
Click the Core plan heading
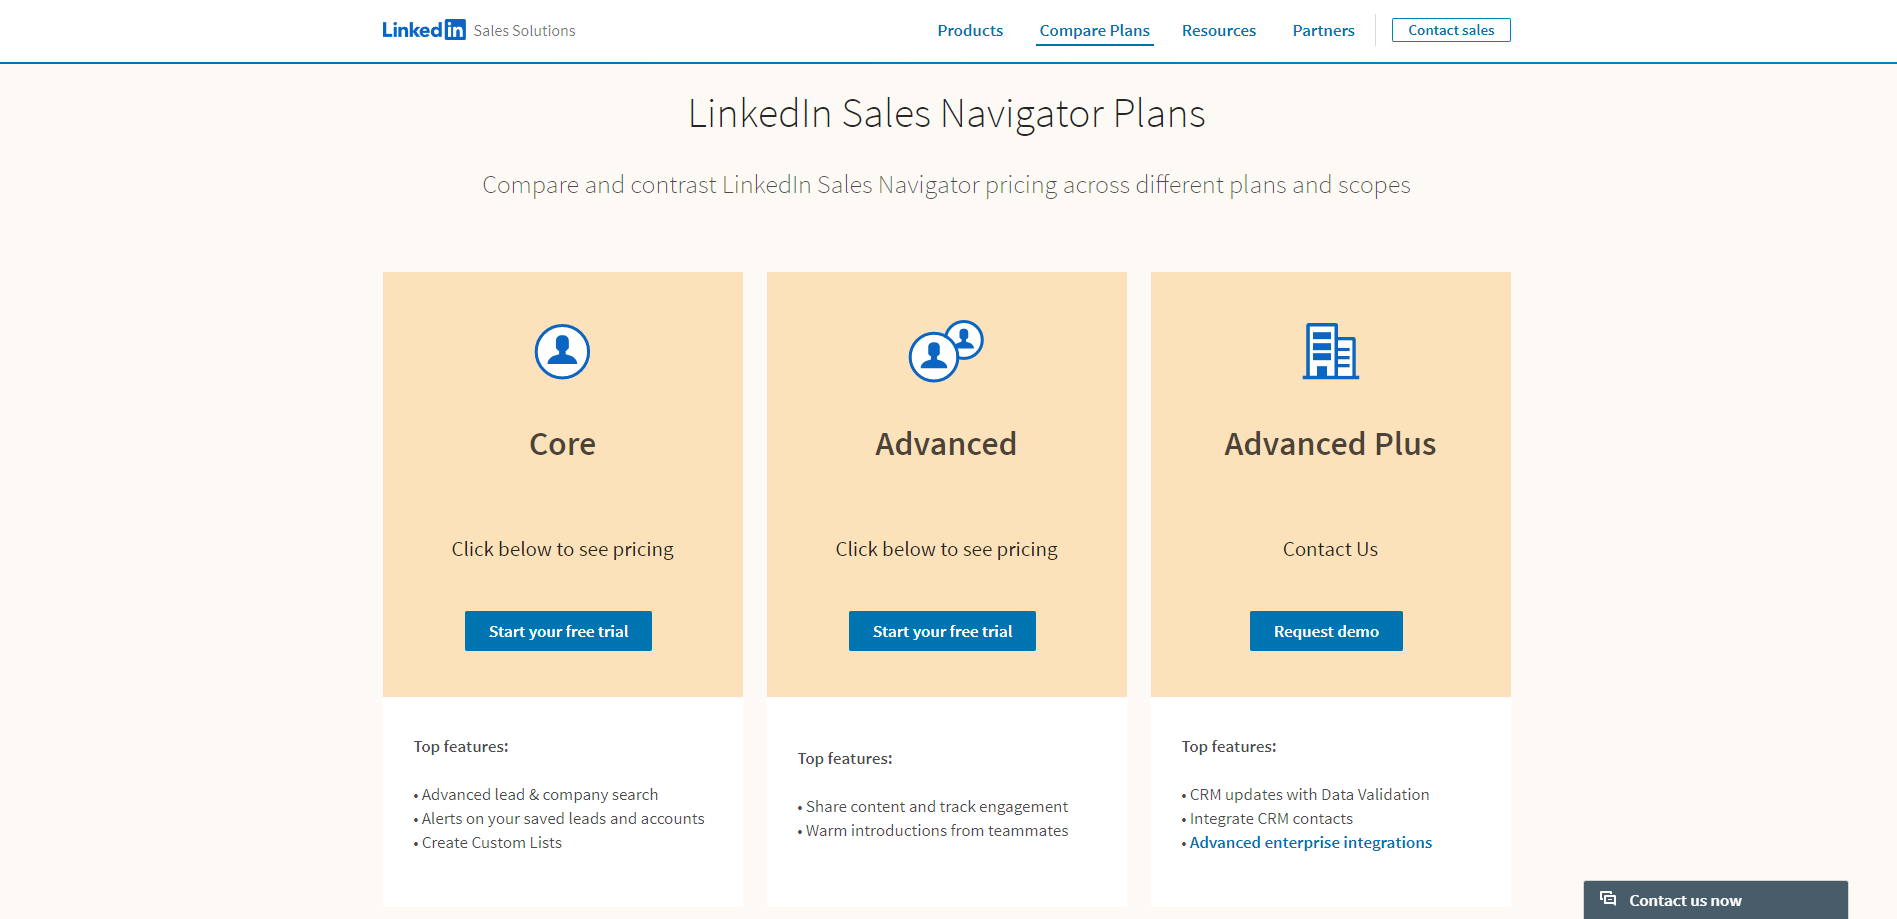[x=562, y=444]
